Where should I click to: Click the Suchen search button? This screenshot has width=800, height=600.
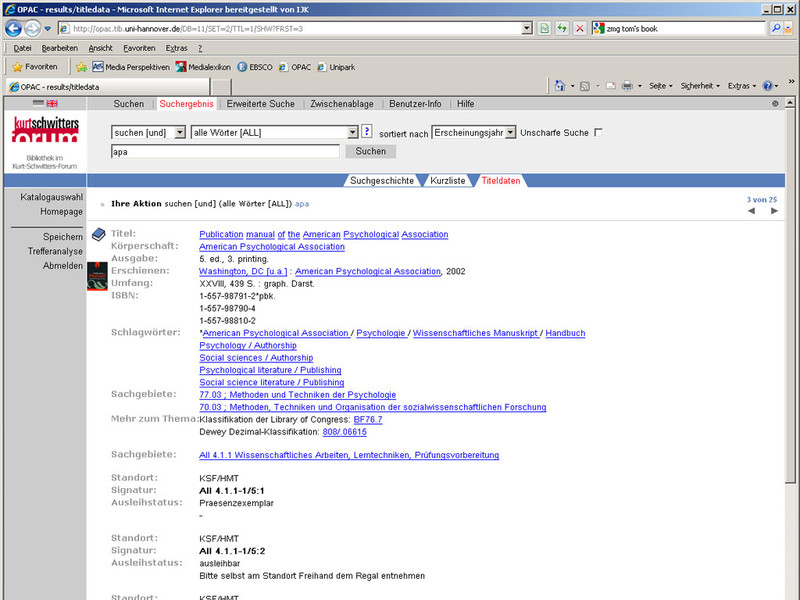[370, 151]
